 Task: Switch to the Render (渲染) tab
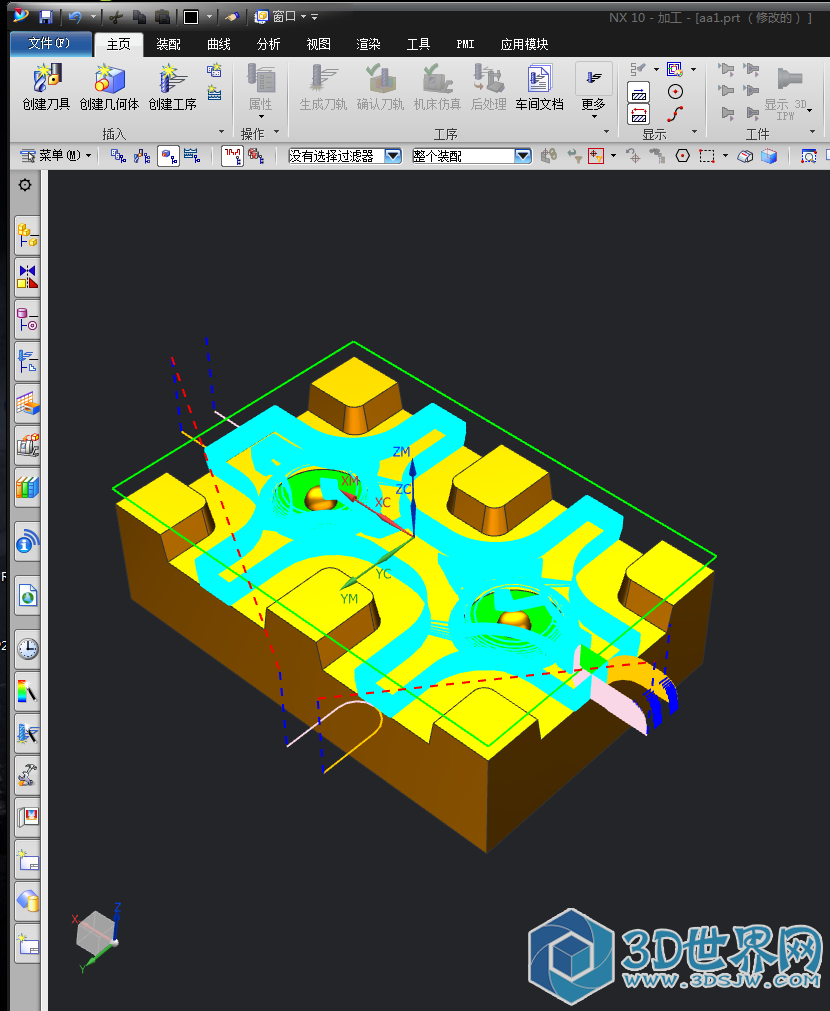[368, 44]
